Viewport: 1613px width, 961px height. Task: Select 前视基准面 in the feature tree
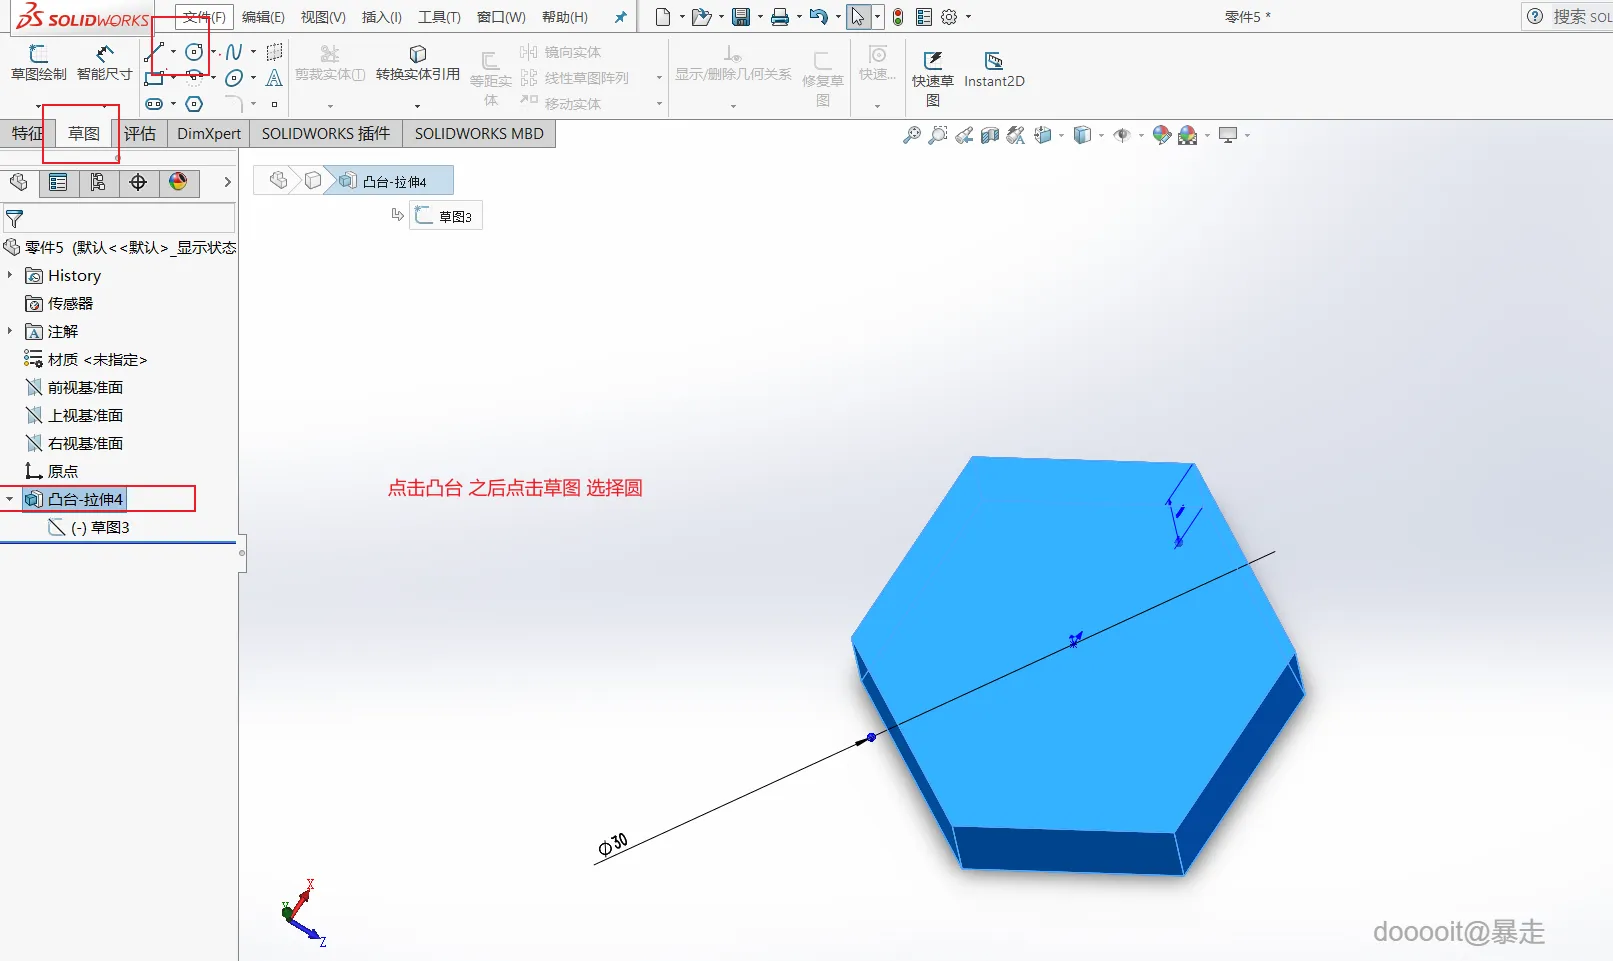click(x=85, y=387)
